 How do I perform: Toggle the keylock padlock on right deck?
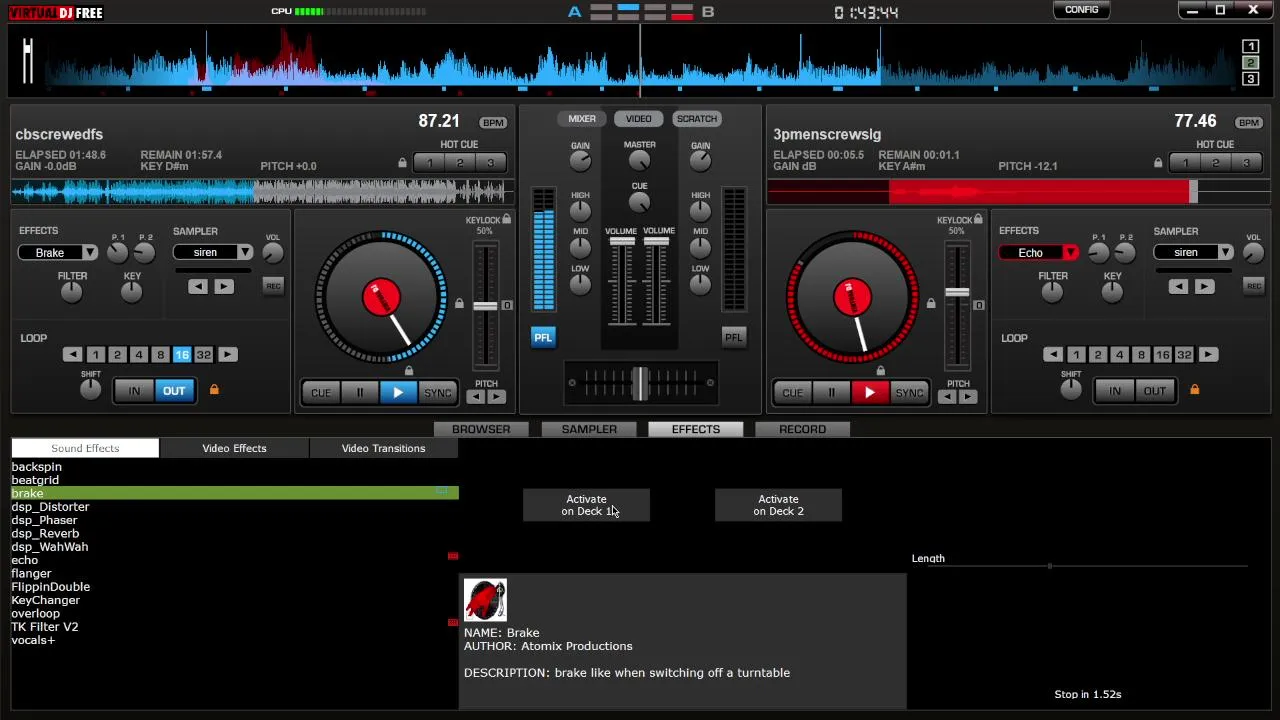click(x=978, y=220)
